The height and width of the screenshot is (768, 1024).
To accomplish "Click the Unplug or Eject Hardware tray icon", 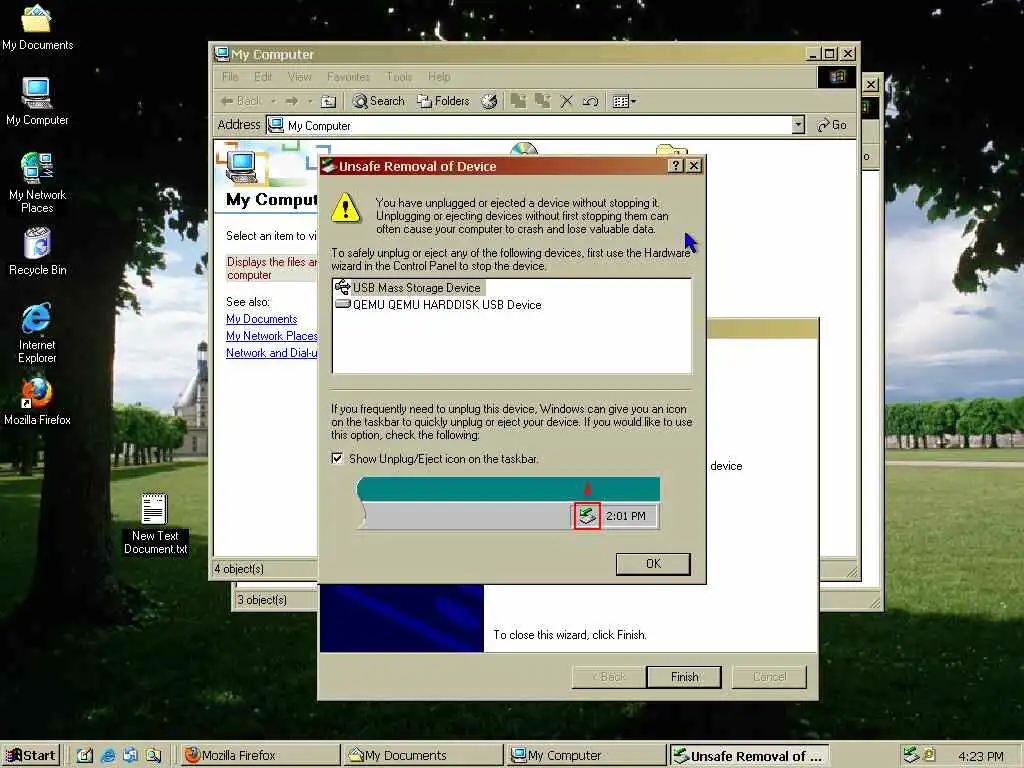I will click(911, 756).
